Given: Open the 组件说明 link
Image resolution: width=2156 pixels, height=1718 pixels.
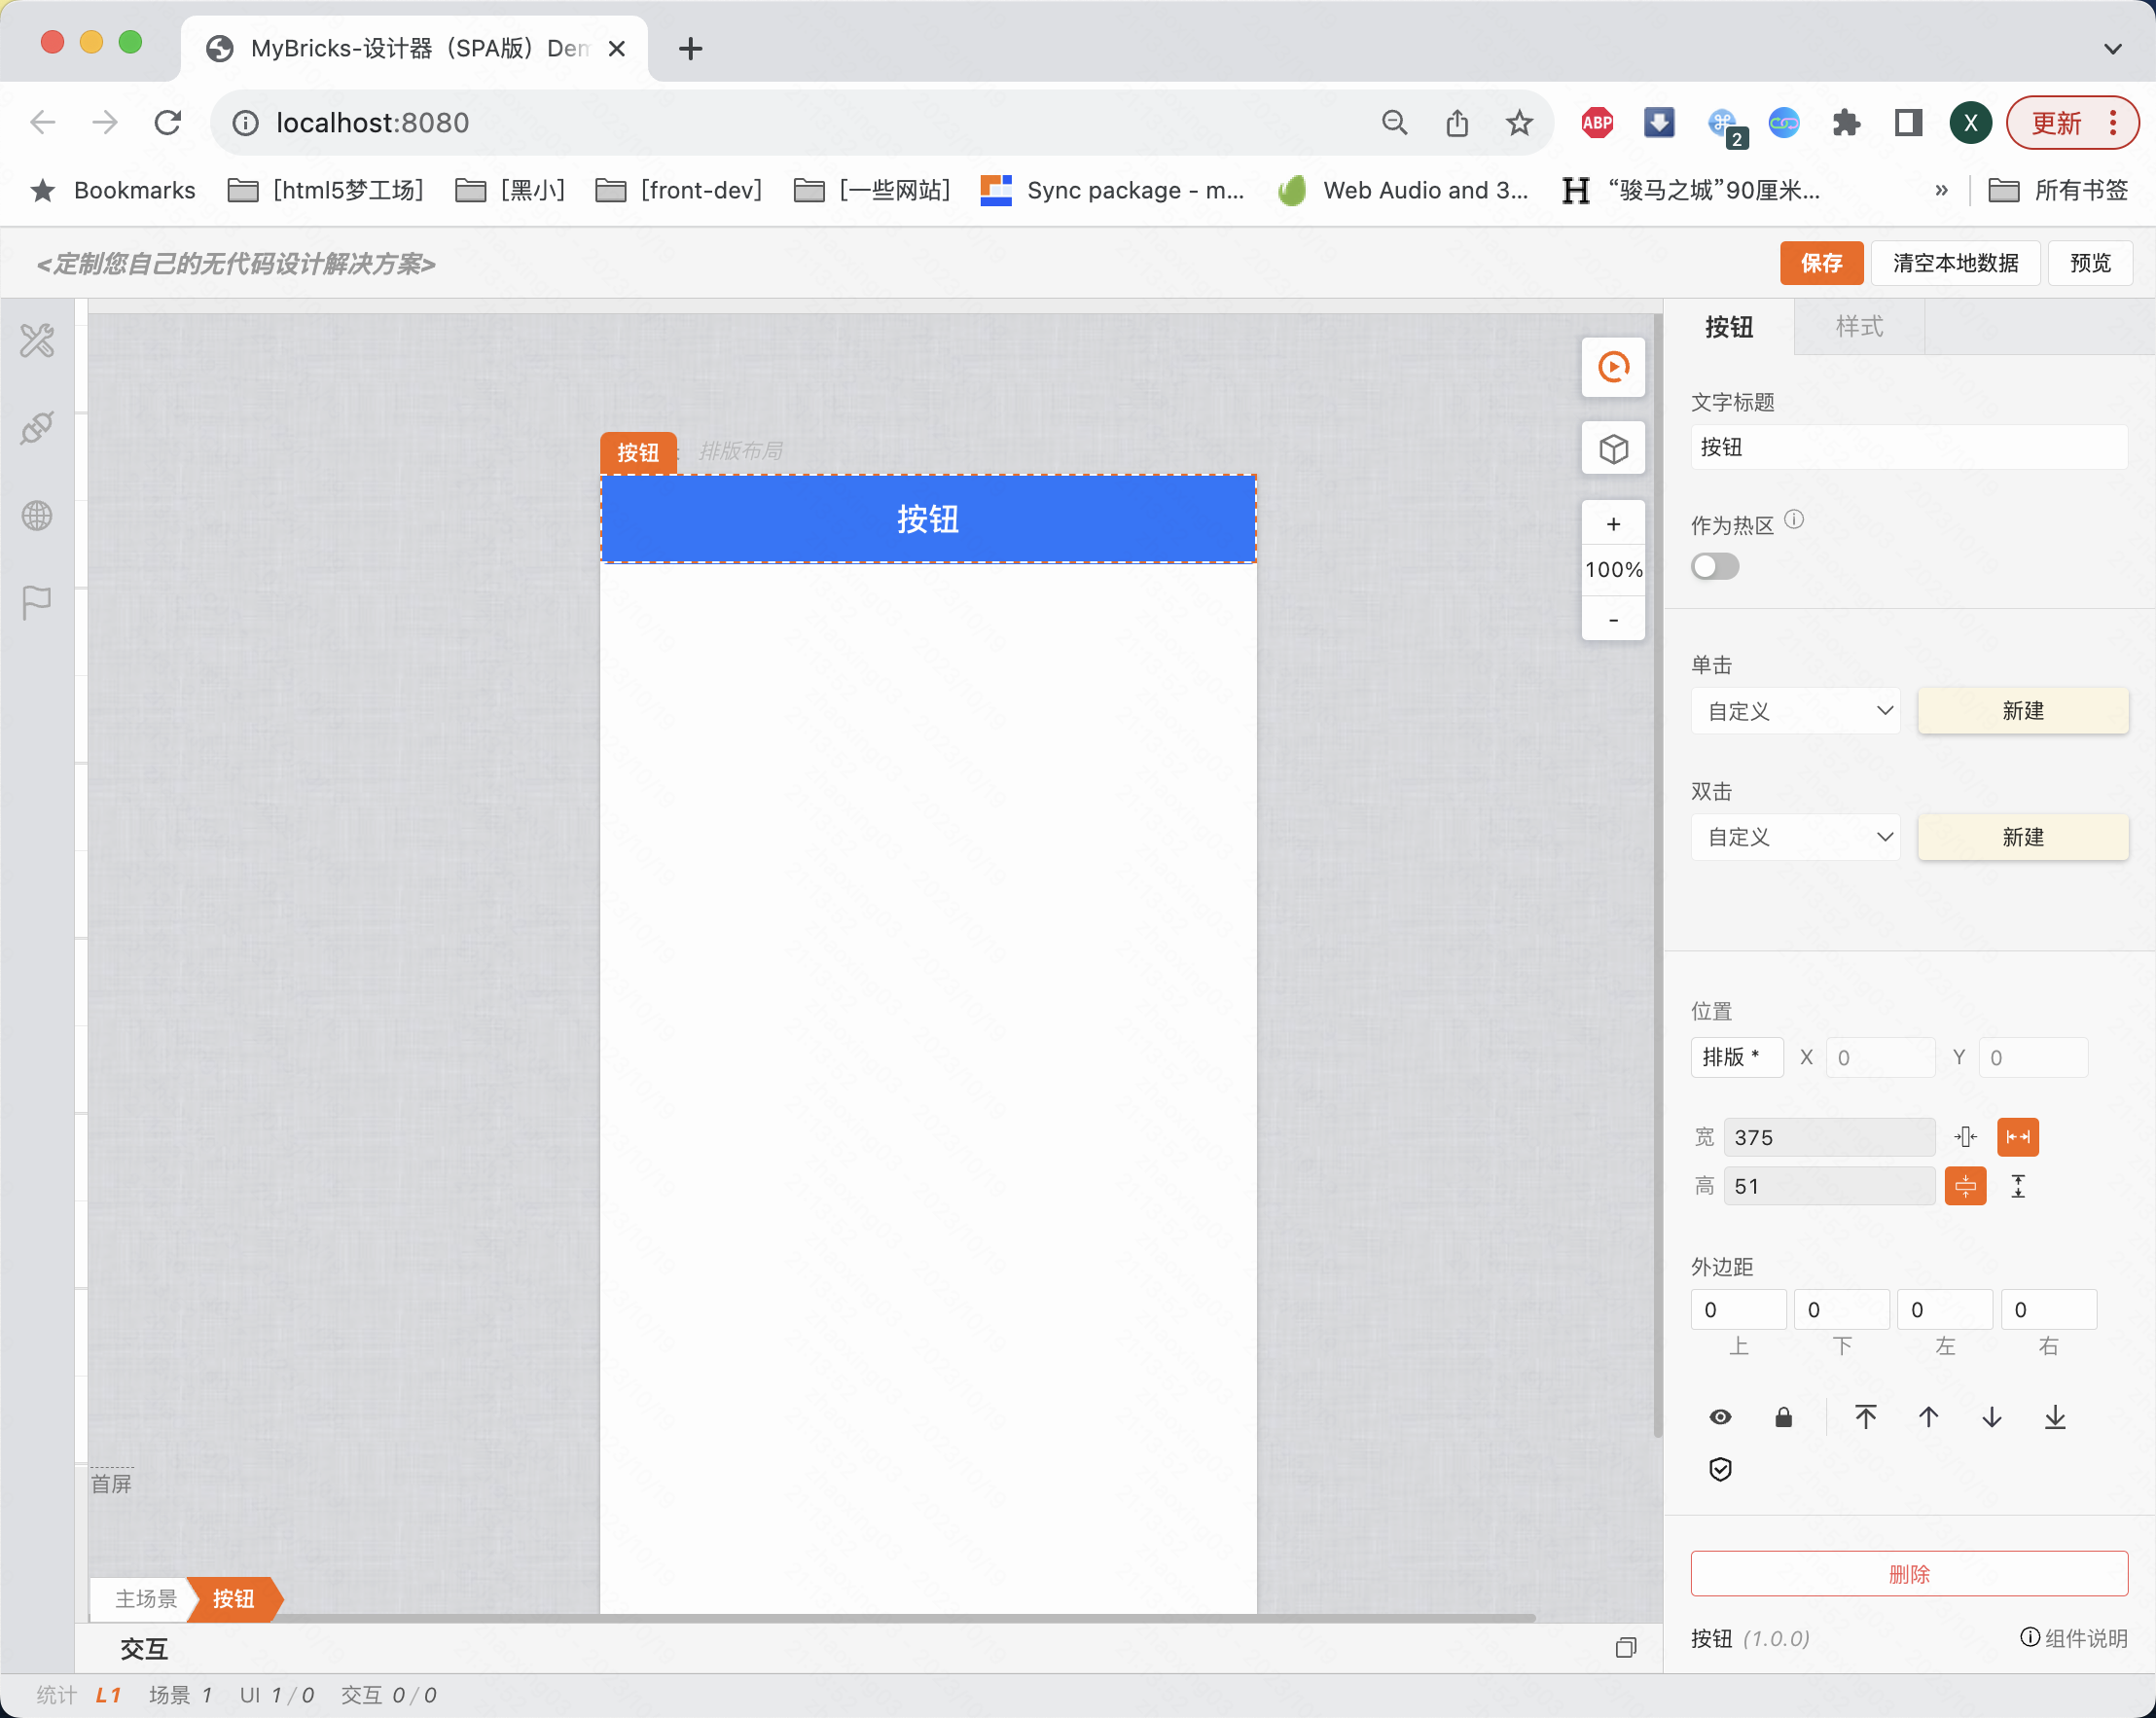Looking at the screenshot, I should coord(2074,1638).
